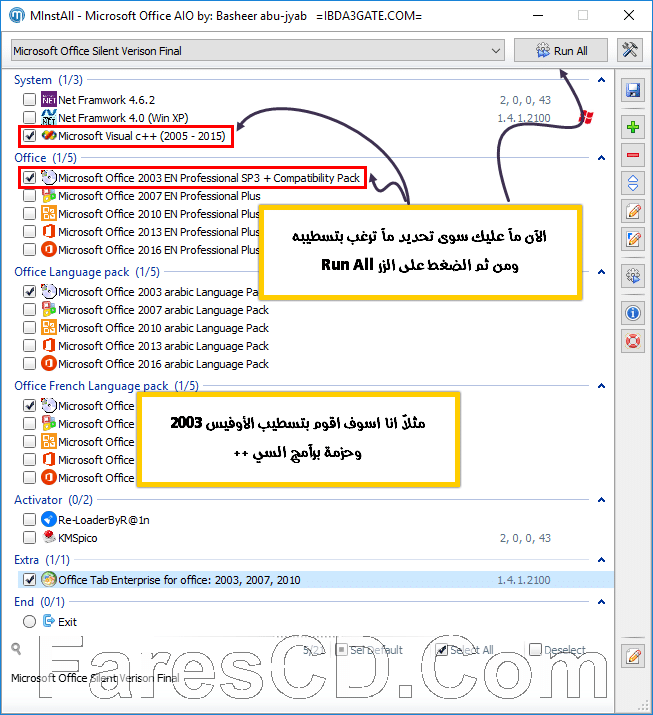653x715 pixels.
Task: Uncheck the Office Tab Enterprise checkbox
Action: [x=29, y=580]
